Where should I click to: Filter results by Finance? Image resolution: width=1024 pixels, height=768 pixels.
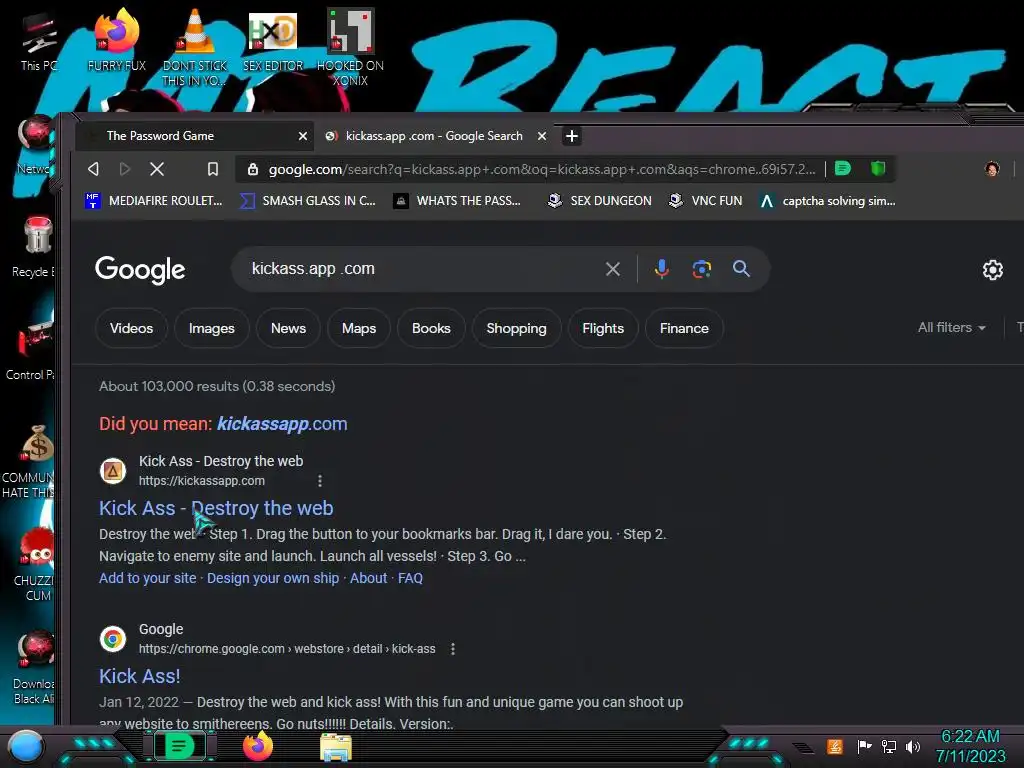click(684, 328)
